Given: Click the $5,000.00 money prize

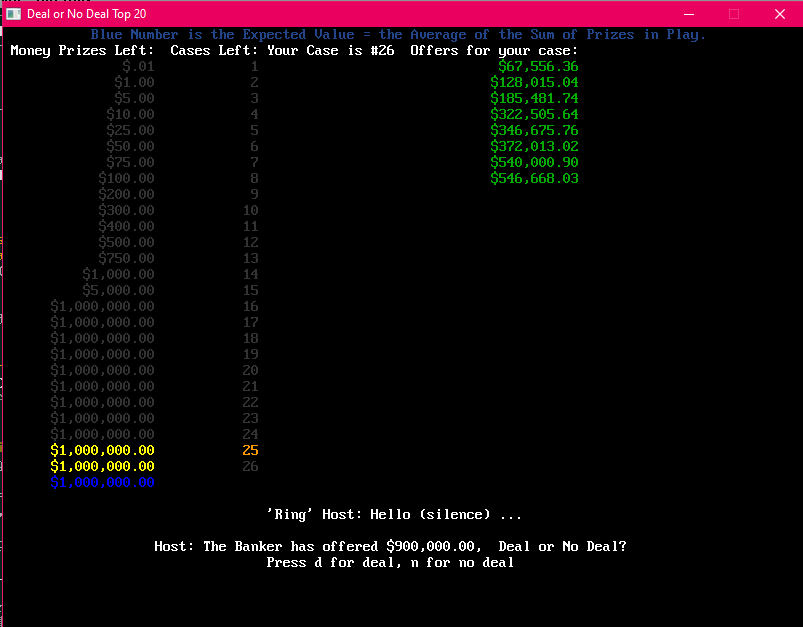Looking at the screenshot, I should tap(118, 290).
